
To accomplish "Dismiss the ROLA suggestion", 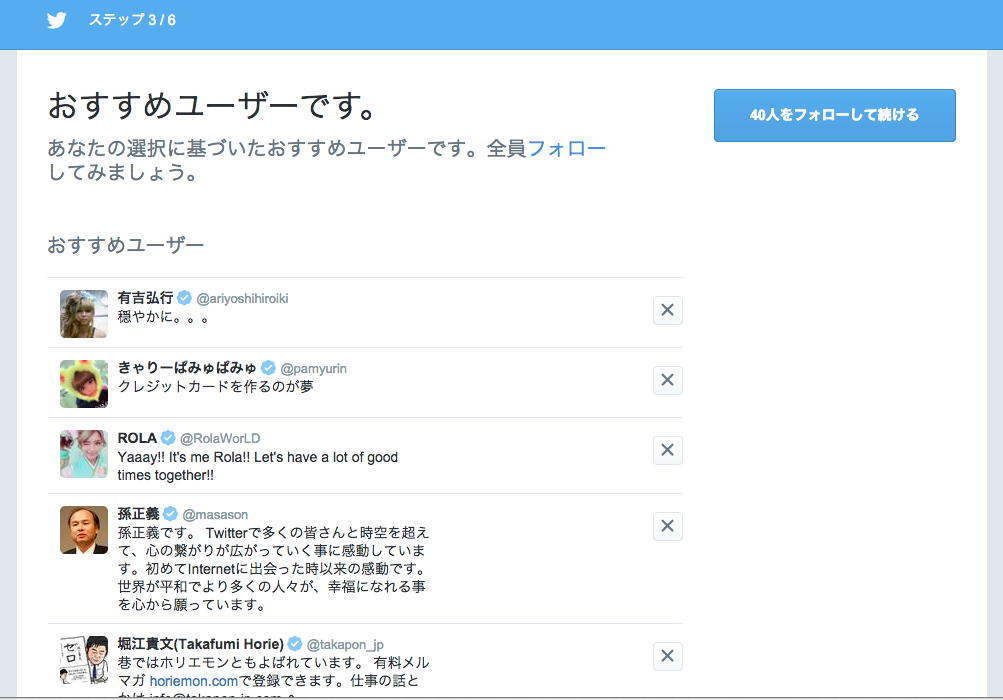I will (x=667, y=450).
